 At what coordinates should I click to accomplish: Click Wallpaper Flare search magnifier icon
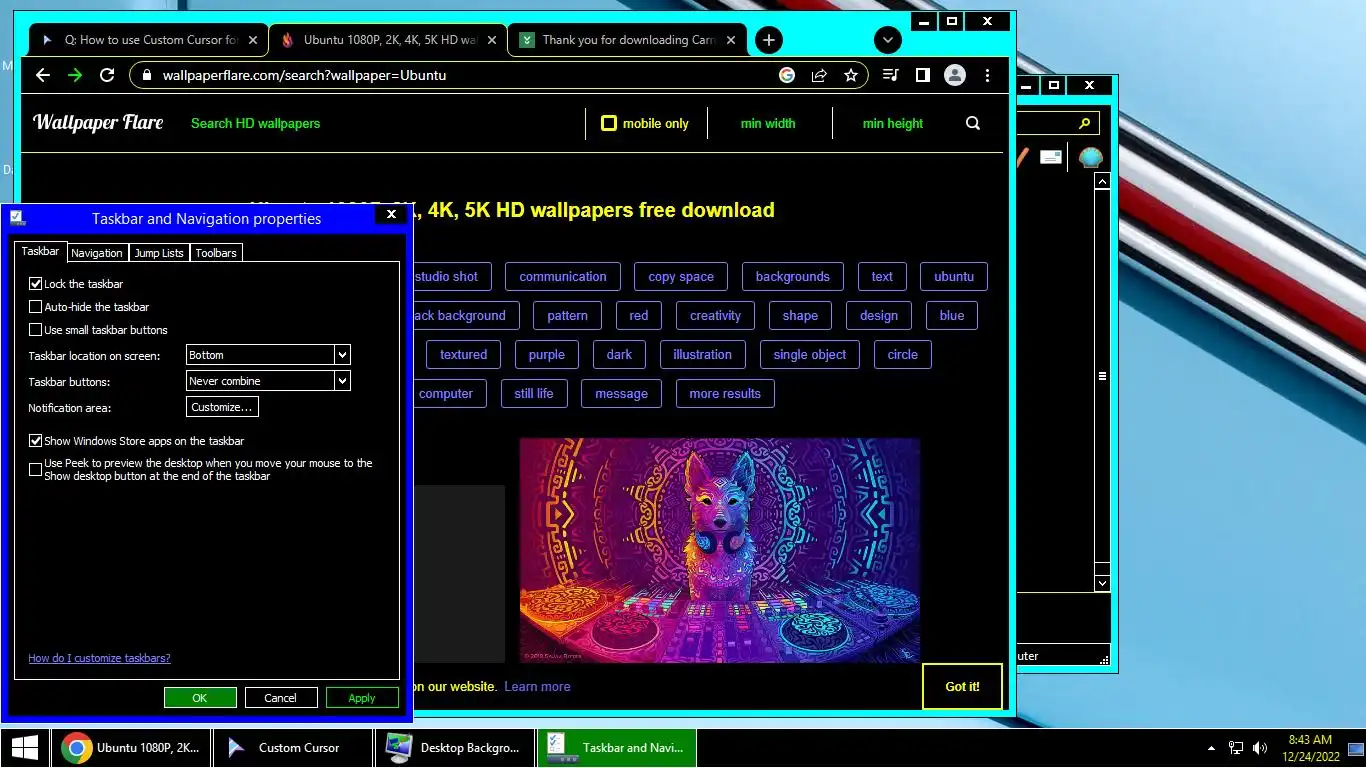pos(973,123)
